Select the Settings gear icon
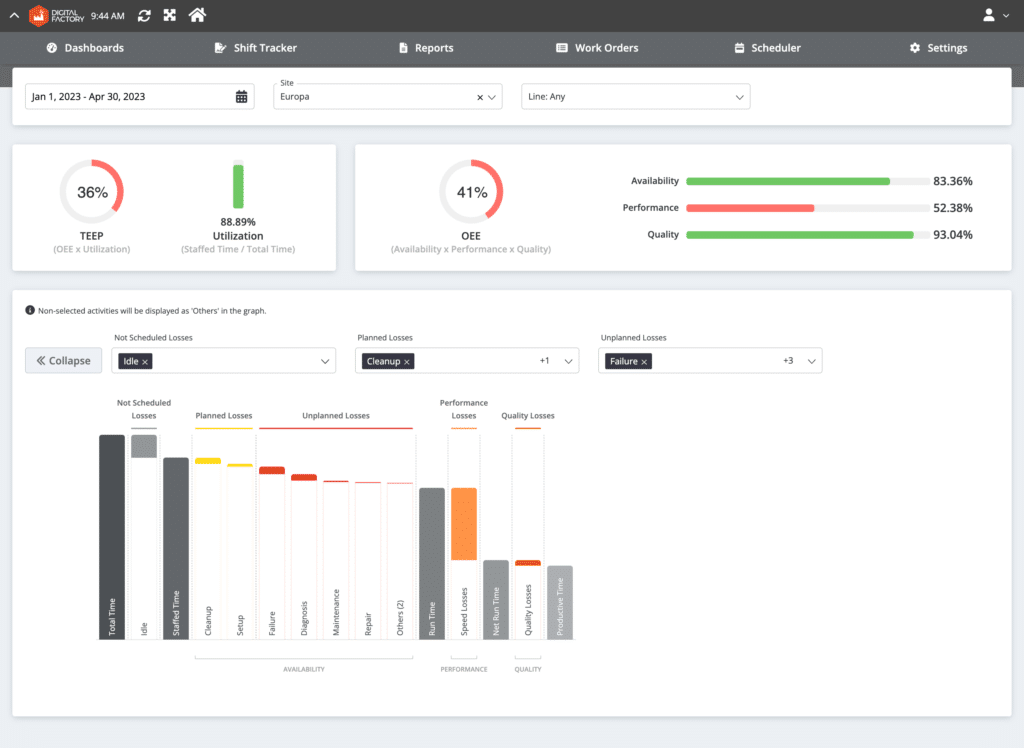This screenshot has height=748, width=1024. (913, 47)
